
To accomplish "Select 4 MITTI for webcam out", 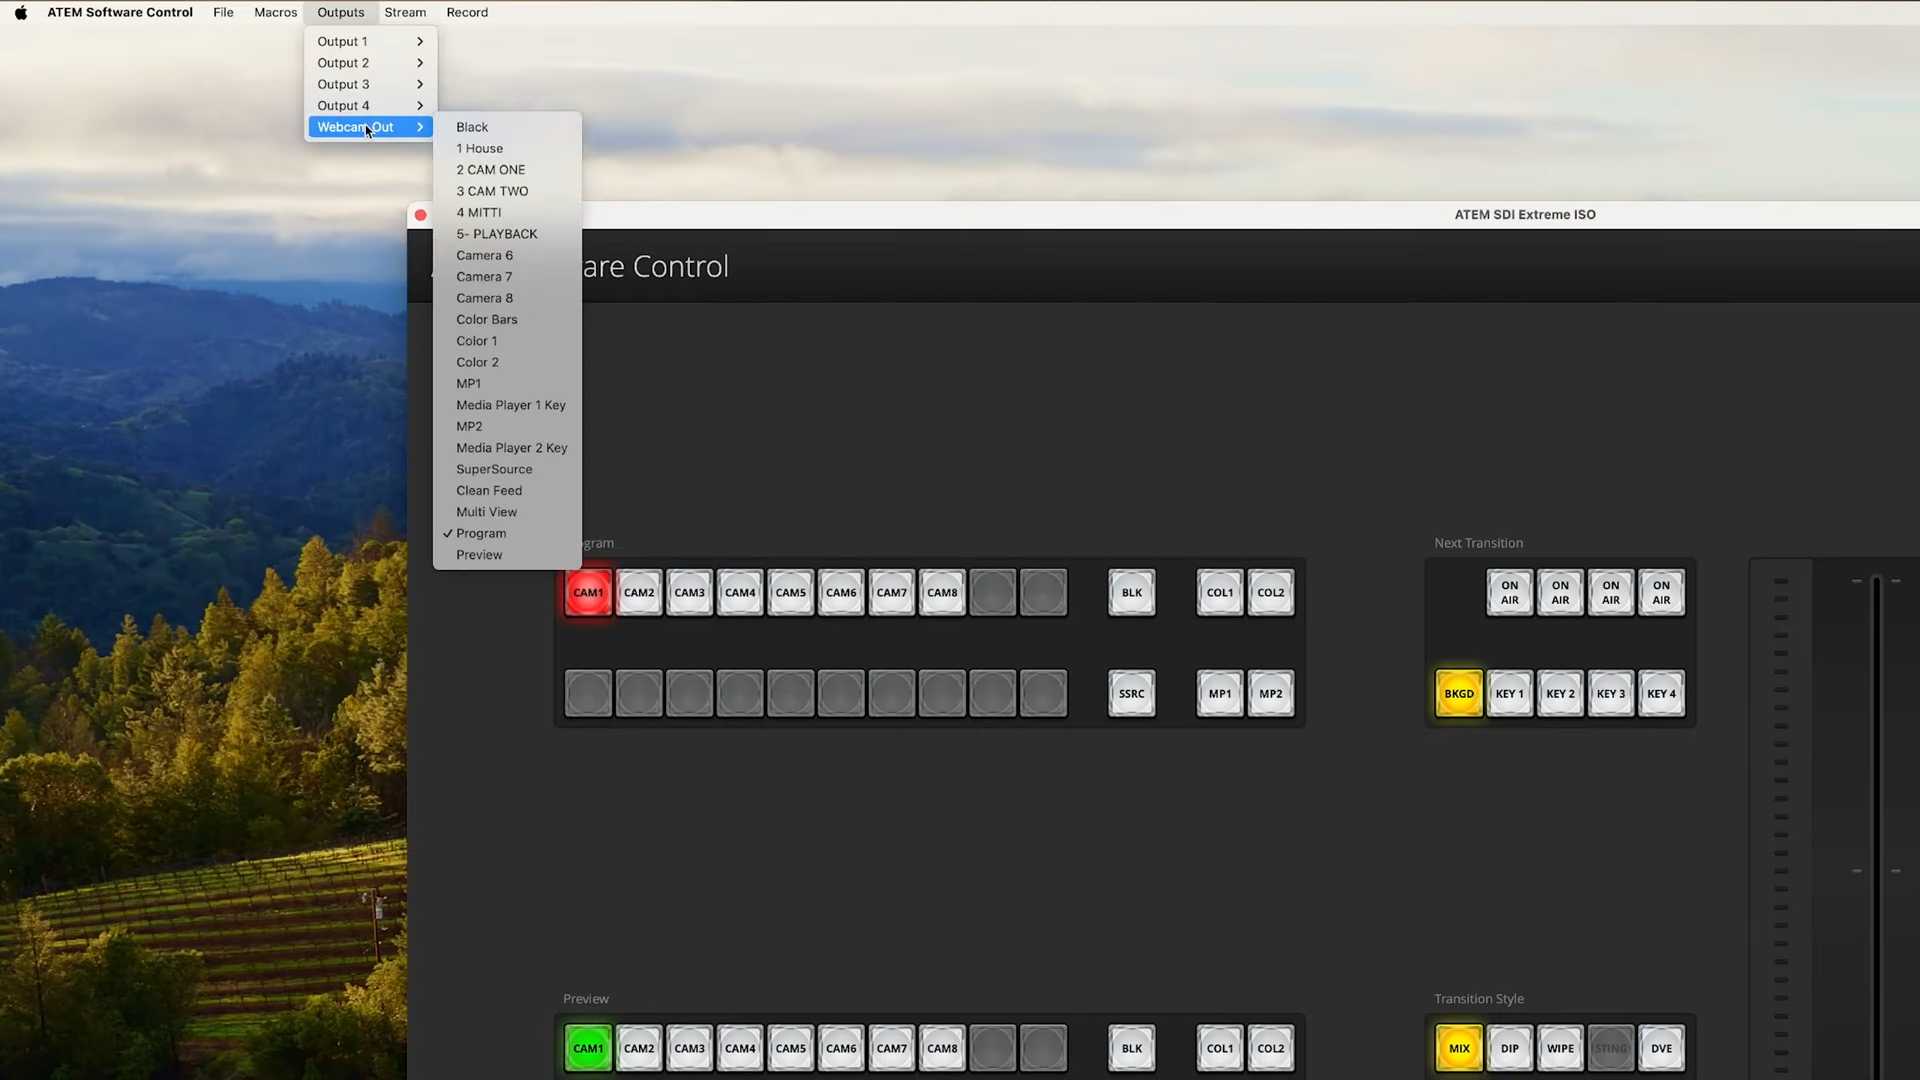I will pyautogui.click(x=507, y=213).
